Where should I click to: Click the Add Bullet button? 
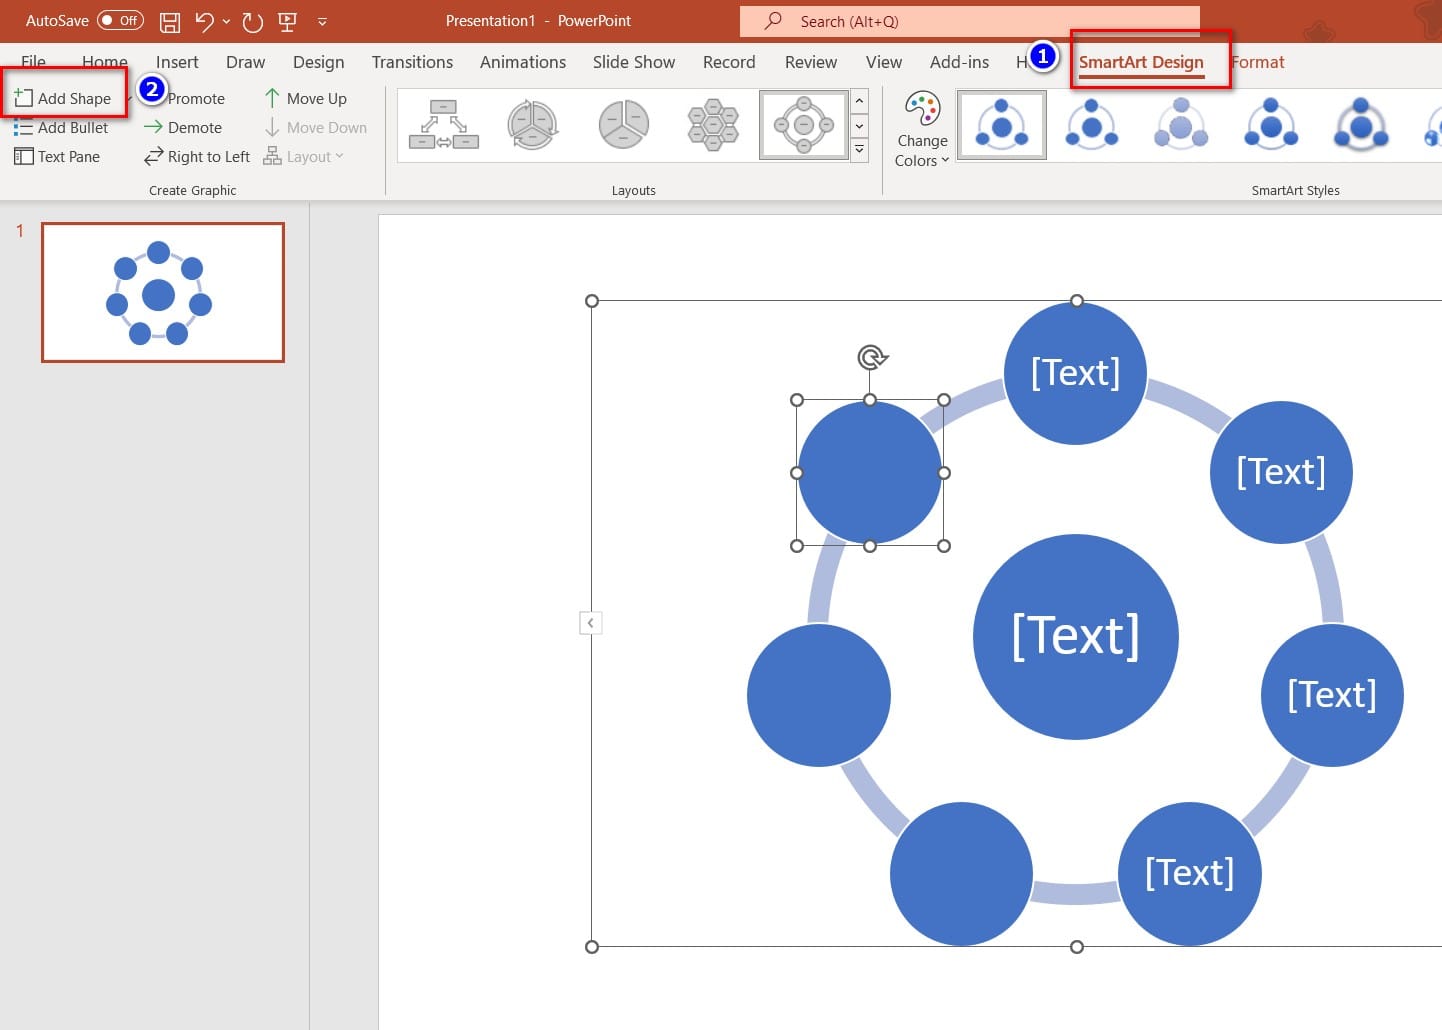(61, 127)
